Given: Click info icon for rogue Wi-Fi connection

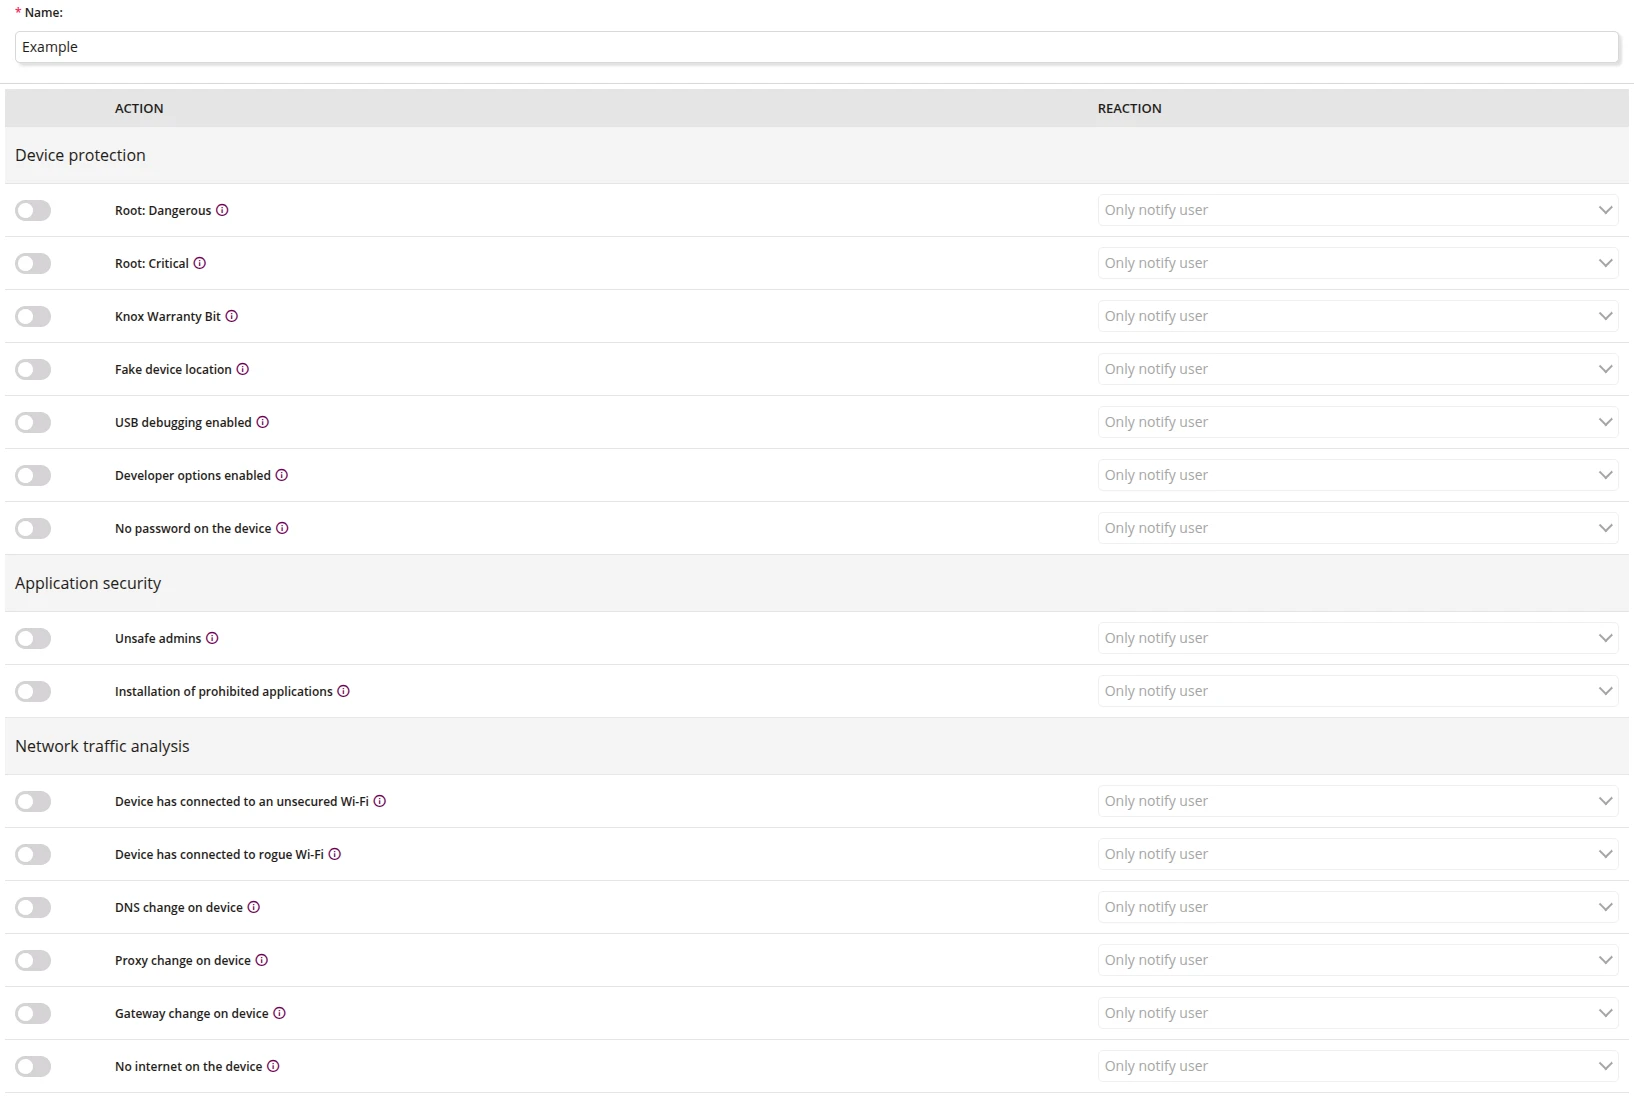Looking at the screenshot, I should pyautogui.click(x=335, y=854).
